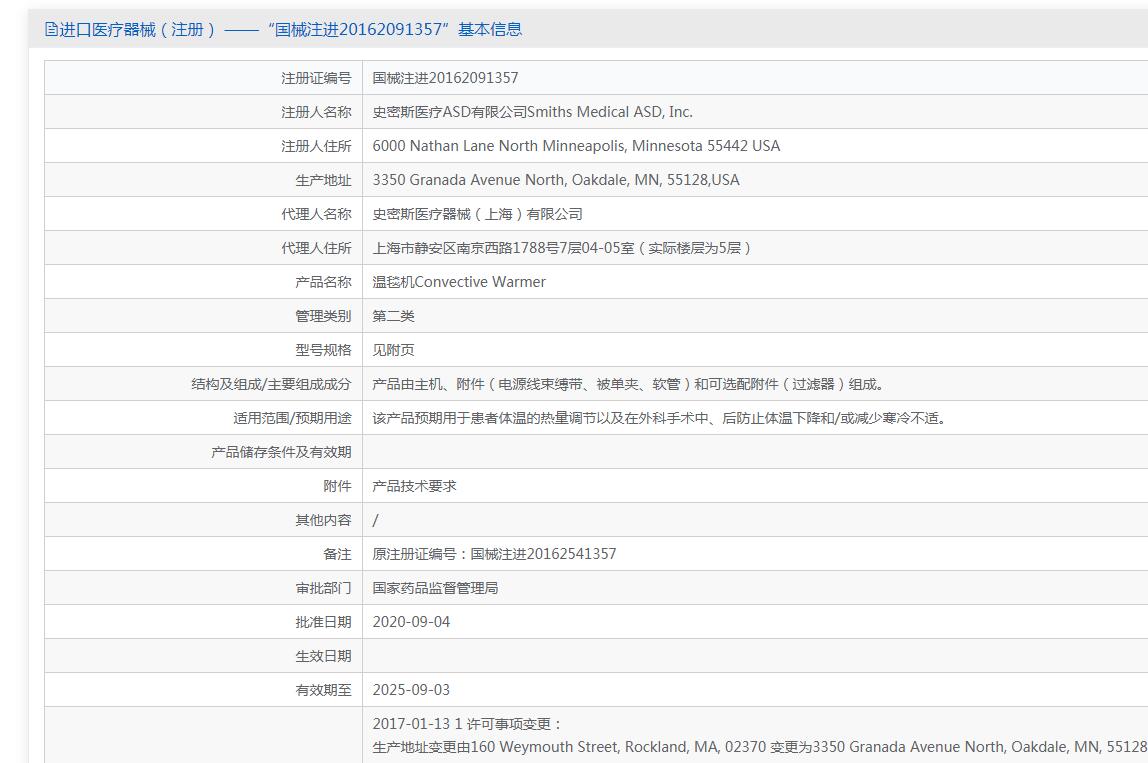Select the 产品名称 label
1148x763 pixels.
pos(324,282)
